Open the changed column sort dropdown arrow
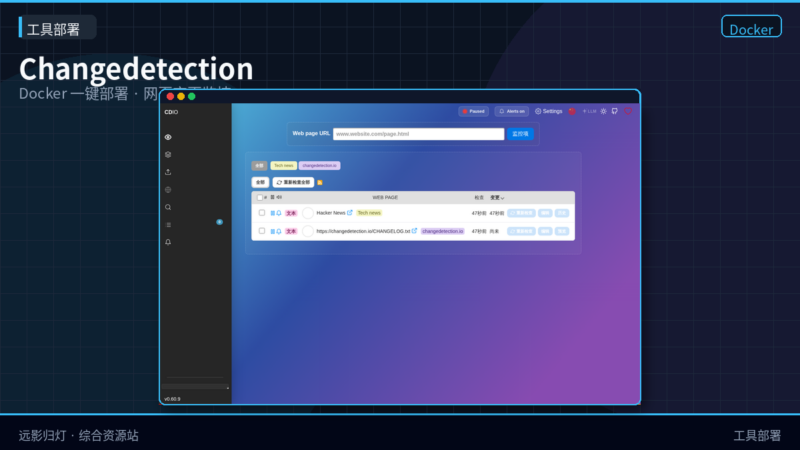800x450 pixels. point(503,198)
